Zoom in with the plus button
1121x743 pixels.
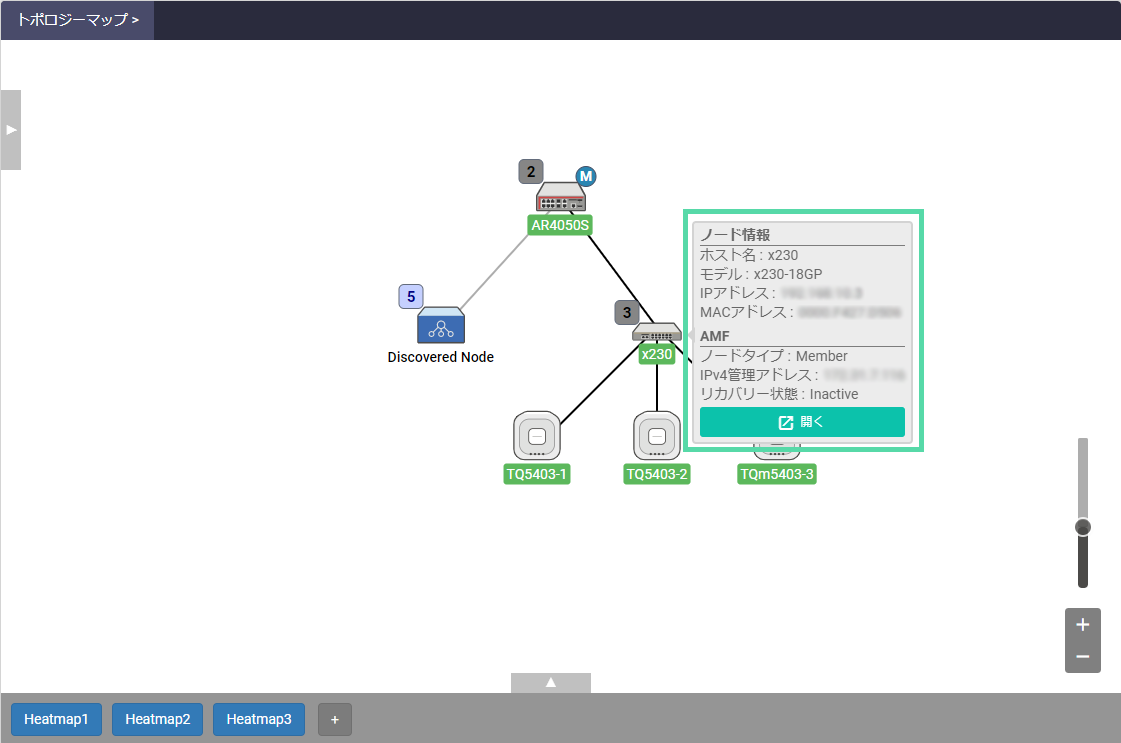click(1082, 625)
